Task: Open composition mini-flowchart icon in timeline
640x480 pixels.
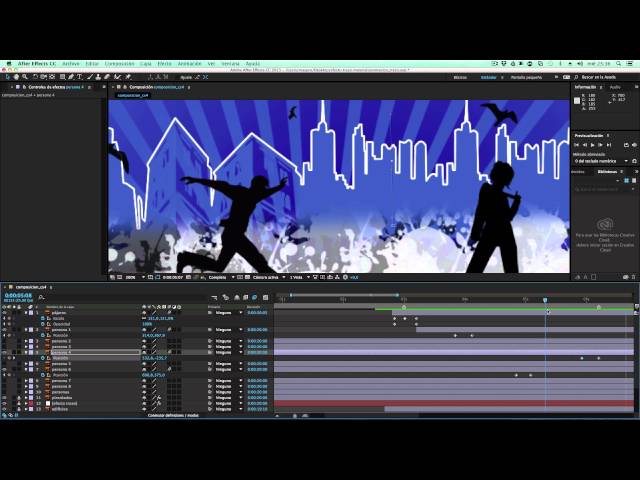Action: (x=214, y=298)
